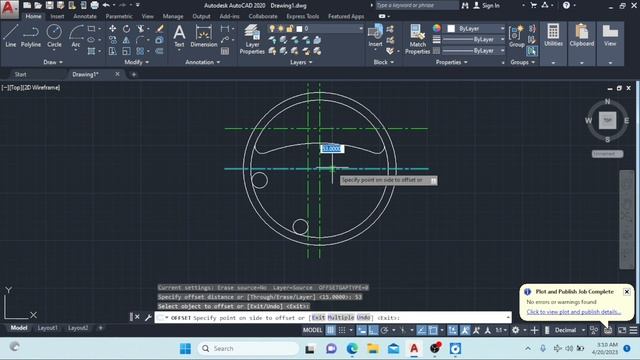Viewport: 640px width, 360px height.
Task: Click the Plot printer icon in quick access
Action: click(94, 5)
